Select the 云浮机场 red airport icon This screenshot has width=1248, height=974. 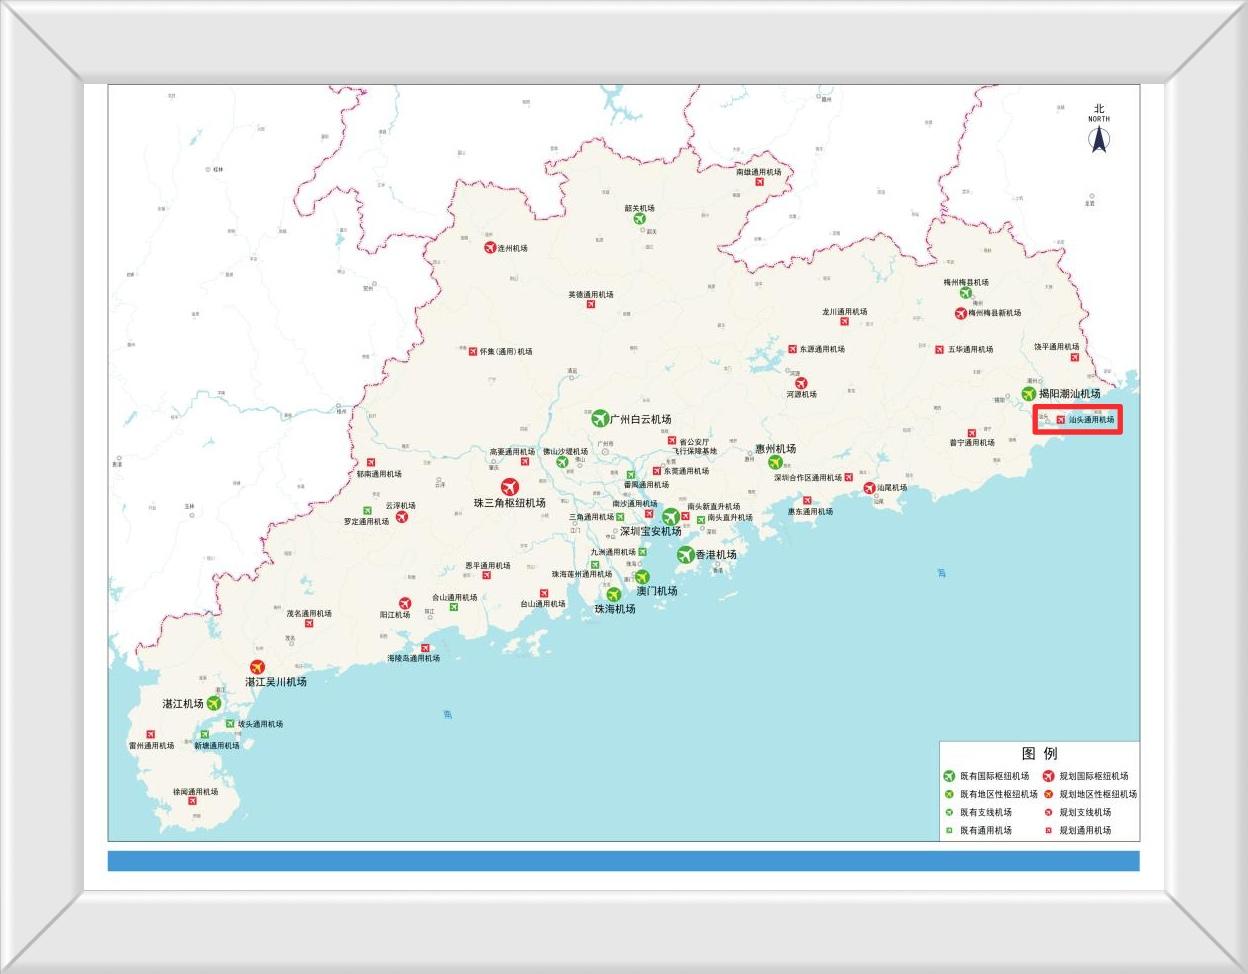(x=402, y=517)
